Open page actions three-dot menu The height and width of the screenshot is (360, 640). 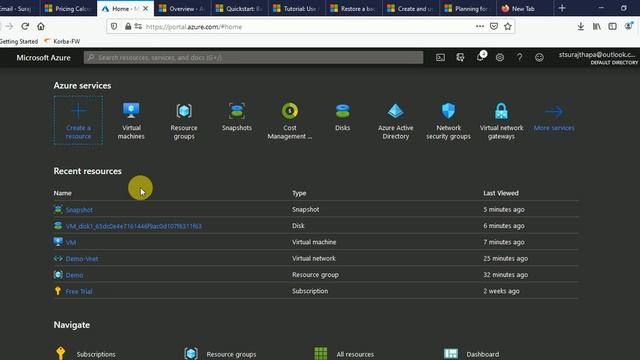(480, 27)
